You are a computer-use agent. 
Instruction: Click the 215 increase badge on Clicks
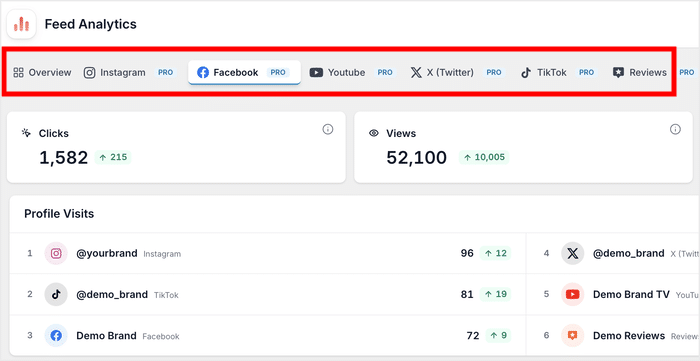coord(113,157)
